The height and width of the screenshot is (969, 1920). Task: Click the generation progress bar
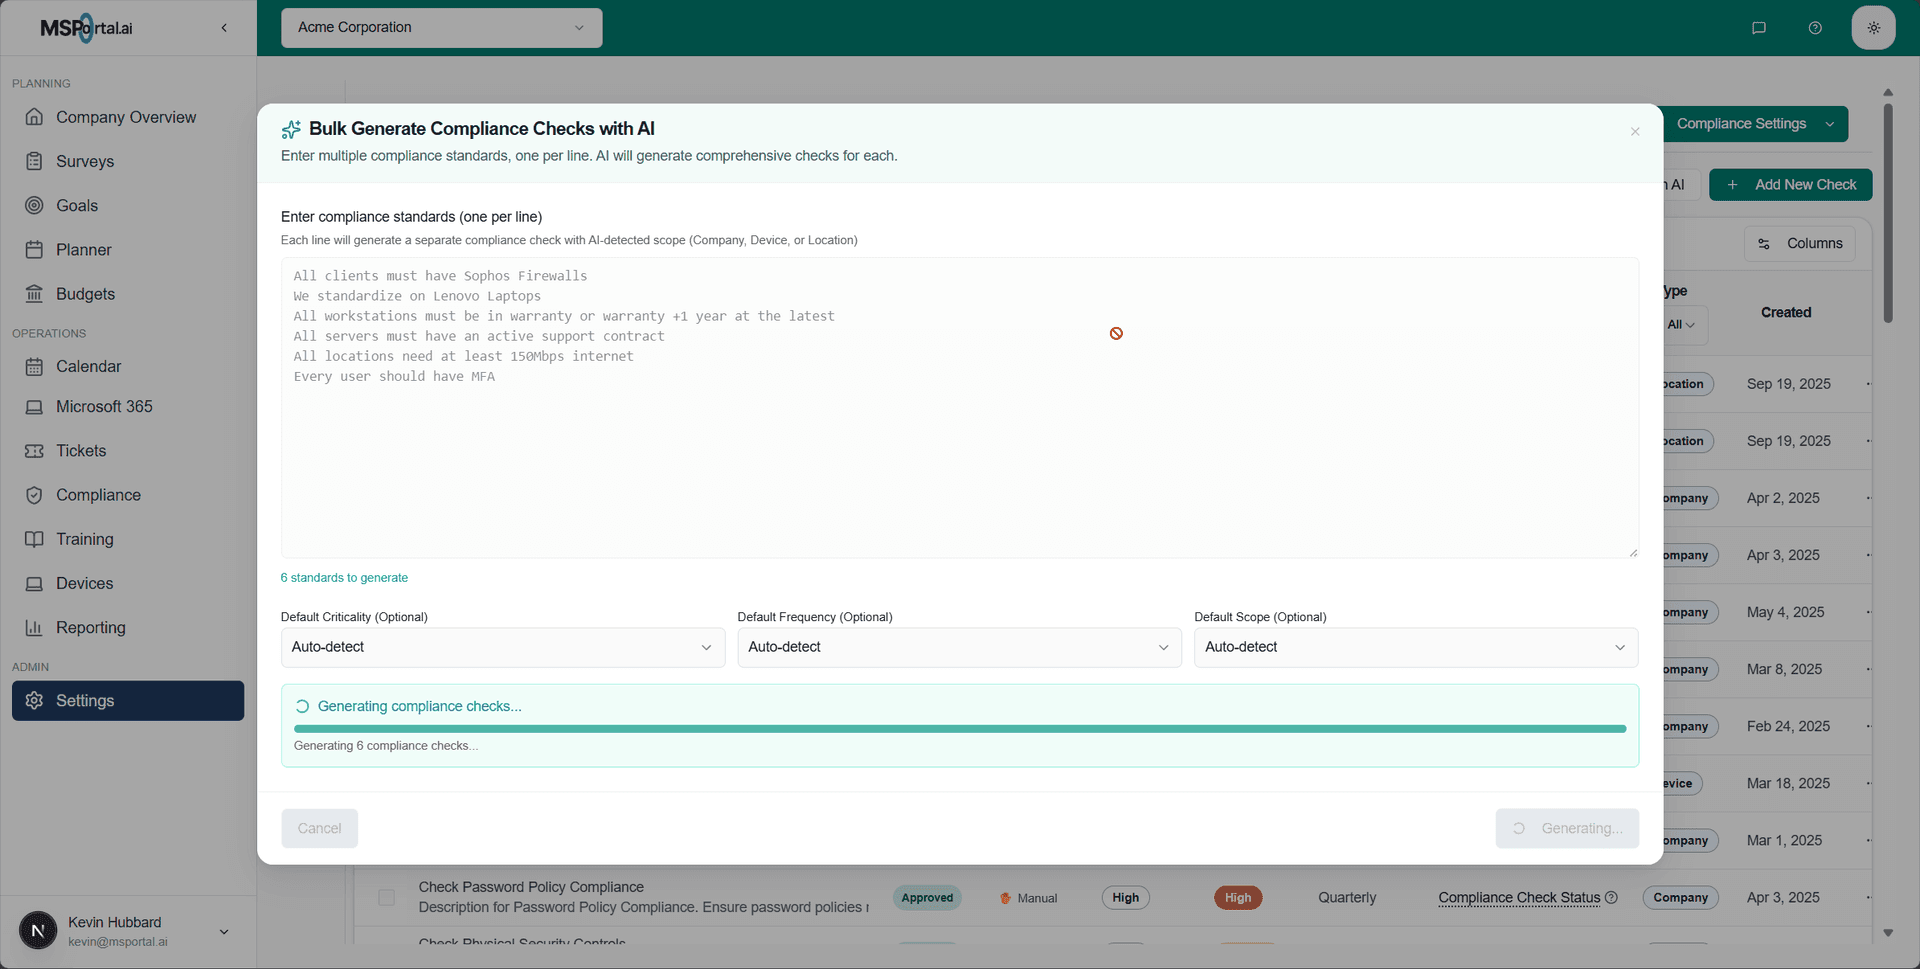click(x=958, y=728)
